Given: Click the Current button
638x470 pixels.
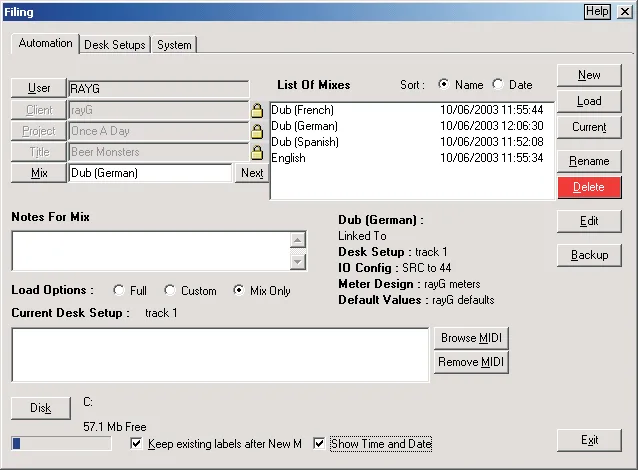Looking at the screenshot, I should pyautogui.click(x=589, y=127).
